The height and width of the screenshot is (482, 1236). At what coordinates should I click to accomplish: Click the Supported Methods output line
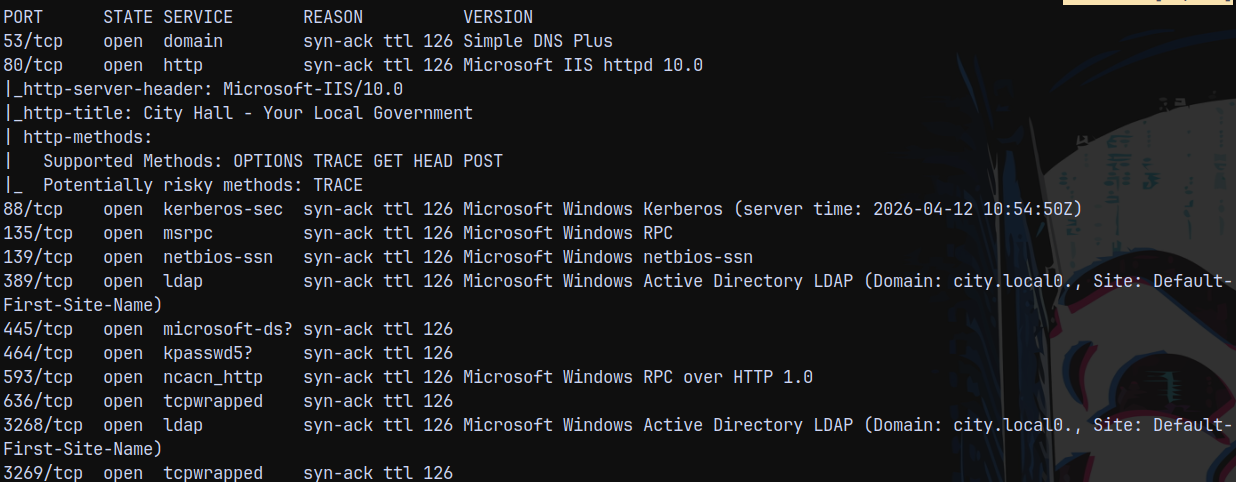tap(273, 161)
